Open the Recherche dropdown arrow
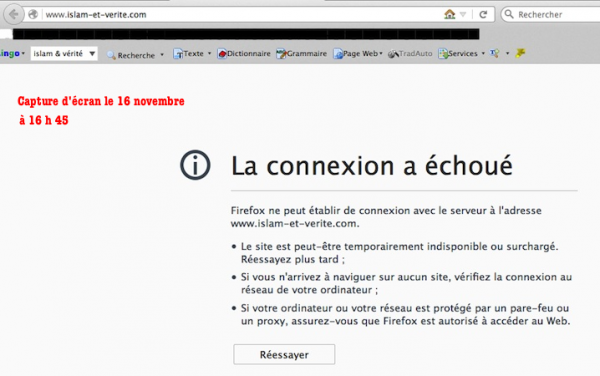Screen dimensions: 600x376 (x=162, y=55)
